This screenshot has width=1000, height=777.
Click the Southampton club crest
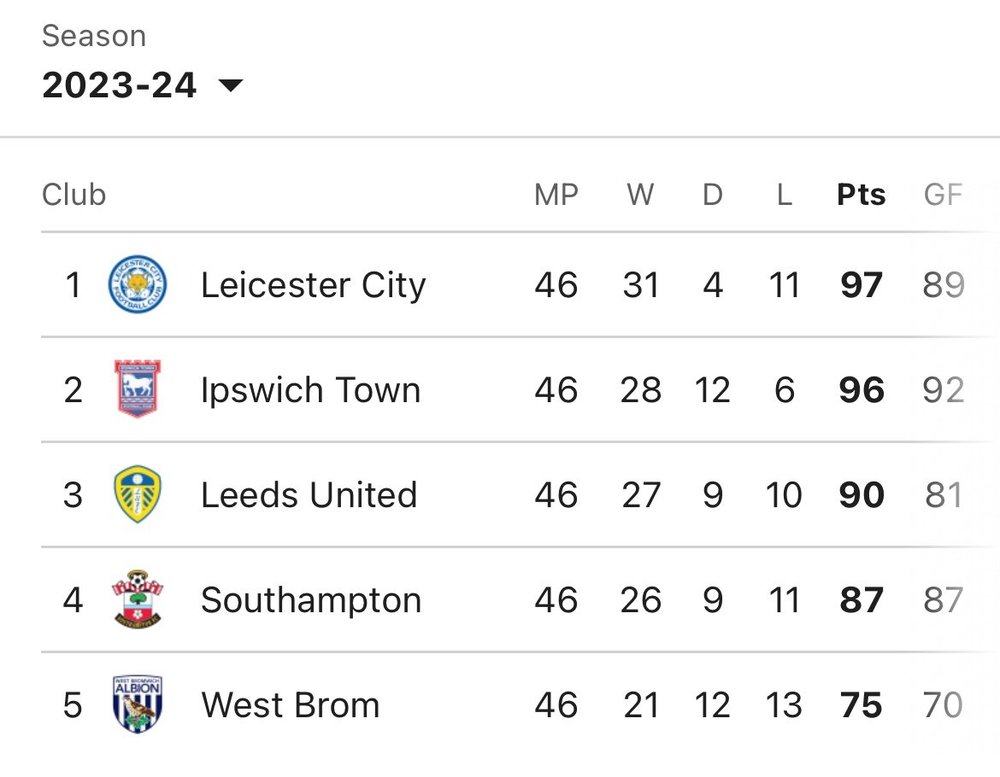(x=138, y=599)
